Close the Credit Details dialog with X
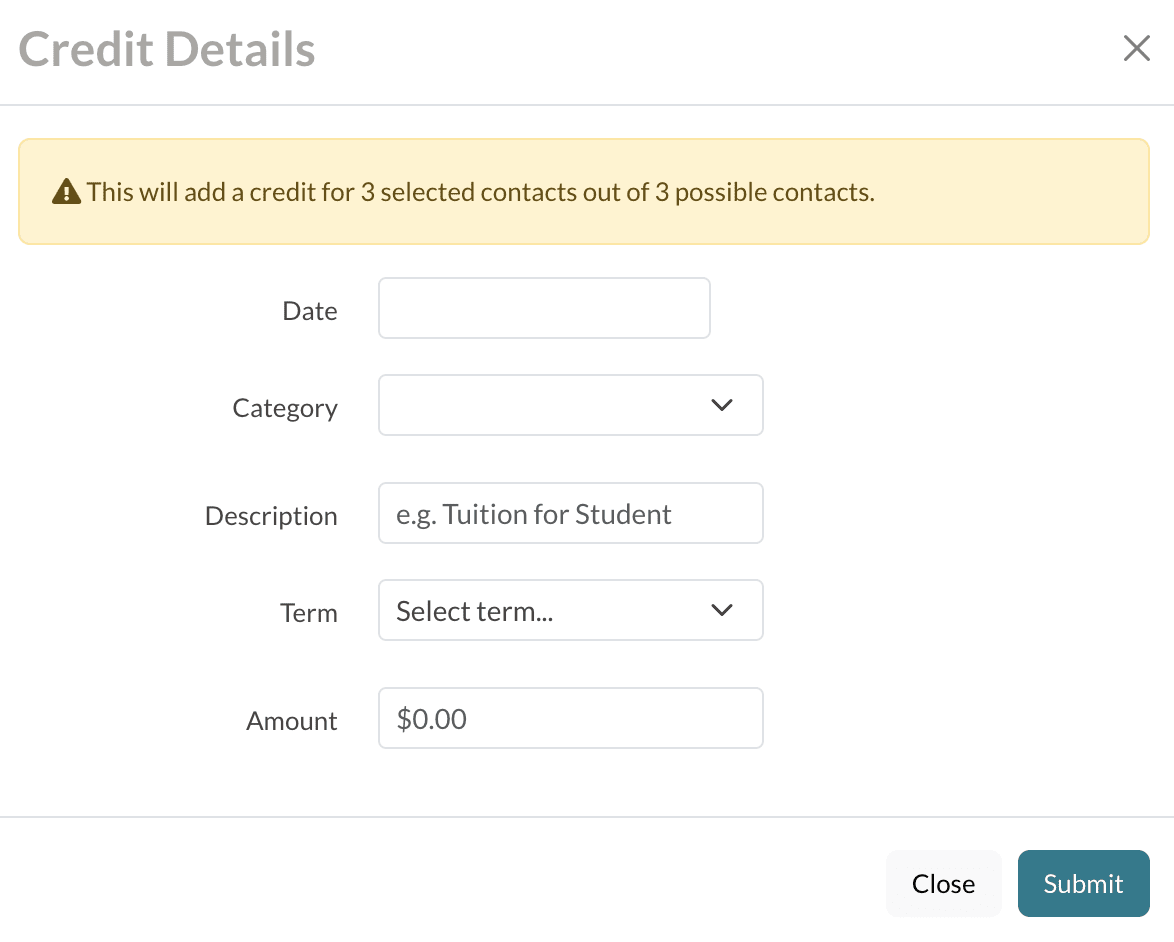 (x=1136, y=48)
